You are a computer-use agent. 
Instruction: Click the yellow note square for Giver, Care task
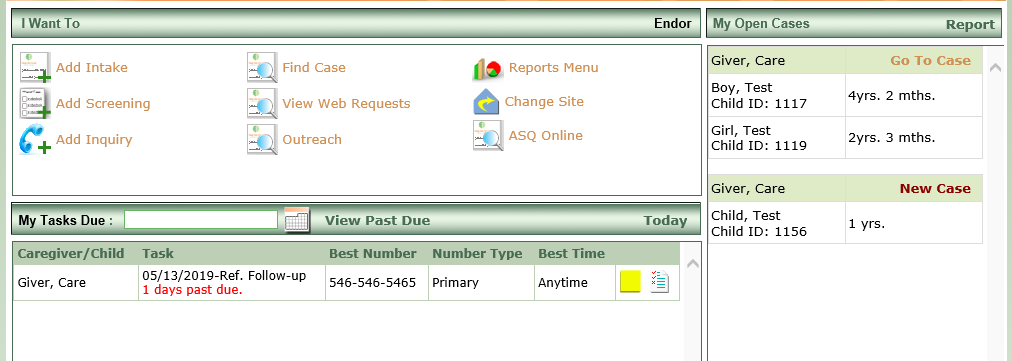631,282
